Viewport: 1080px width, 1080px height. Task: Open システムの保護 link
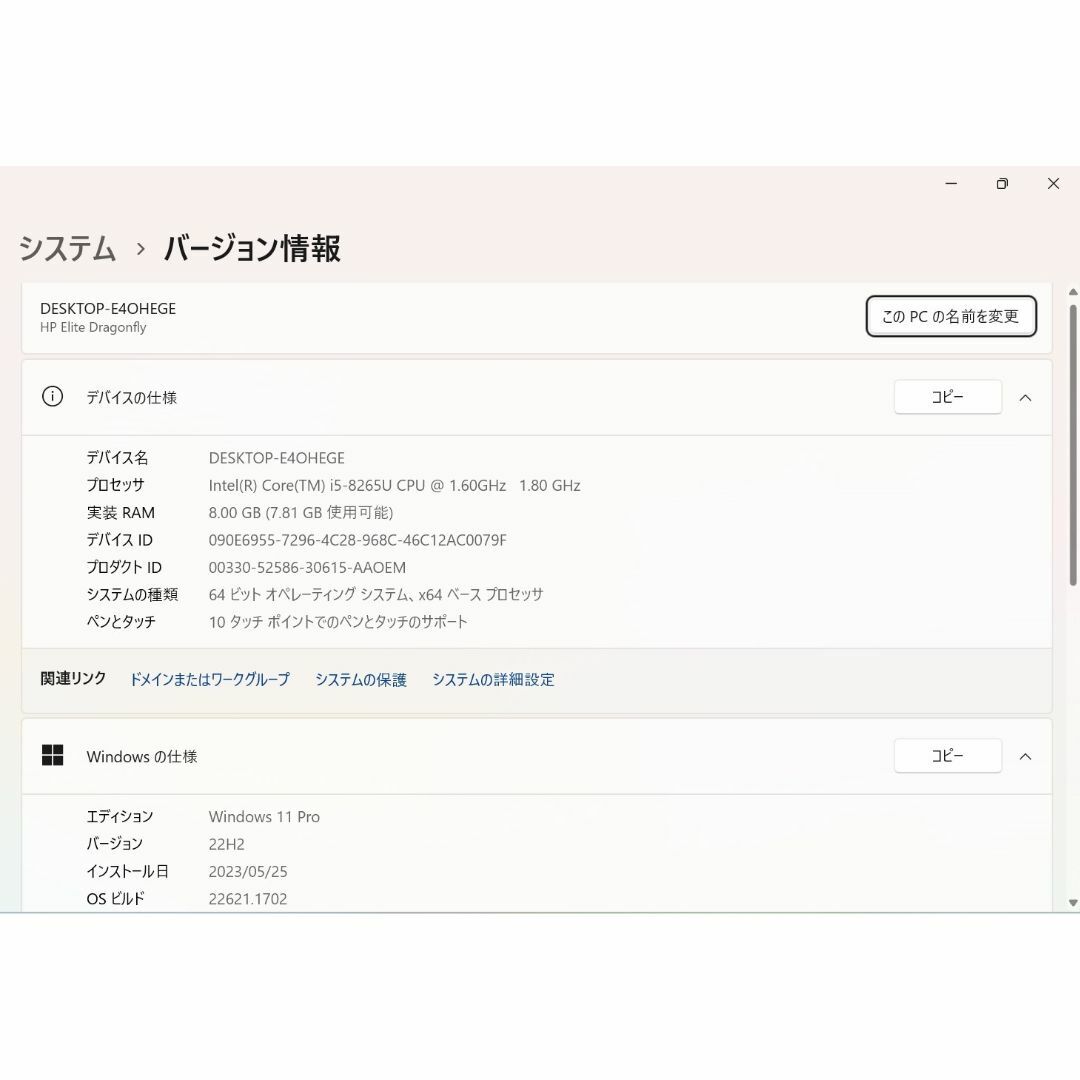click(x=361, y=679)
